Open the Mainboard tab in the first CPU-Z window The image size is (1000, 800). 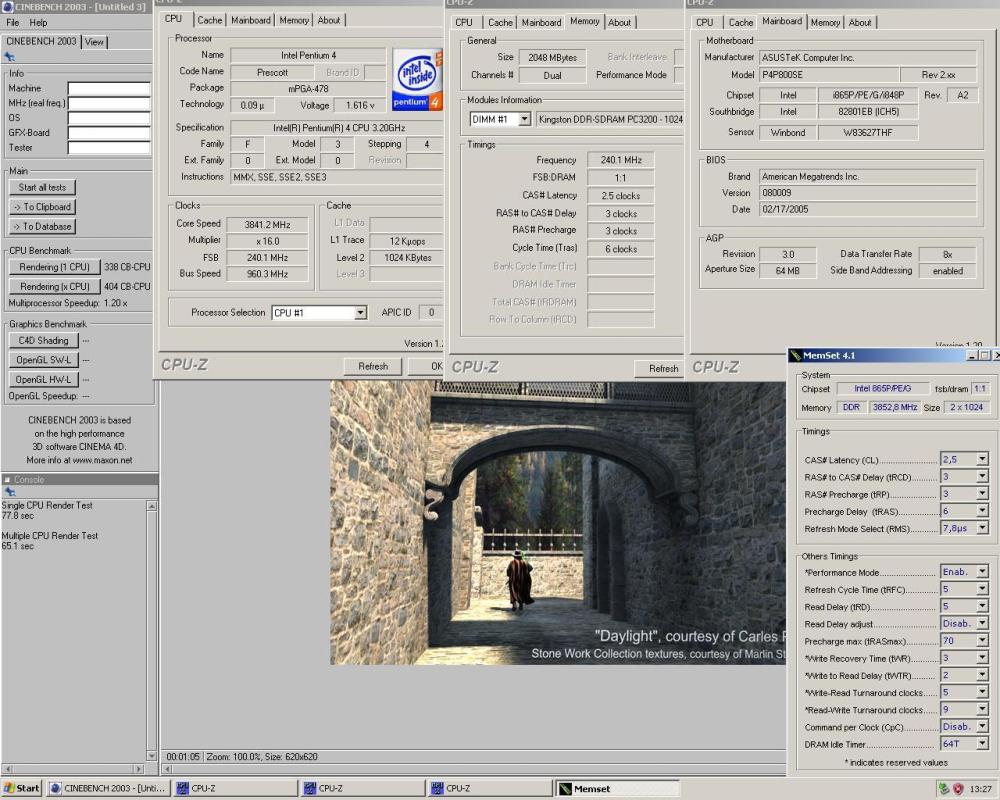(251, 20)
